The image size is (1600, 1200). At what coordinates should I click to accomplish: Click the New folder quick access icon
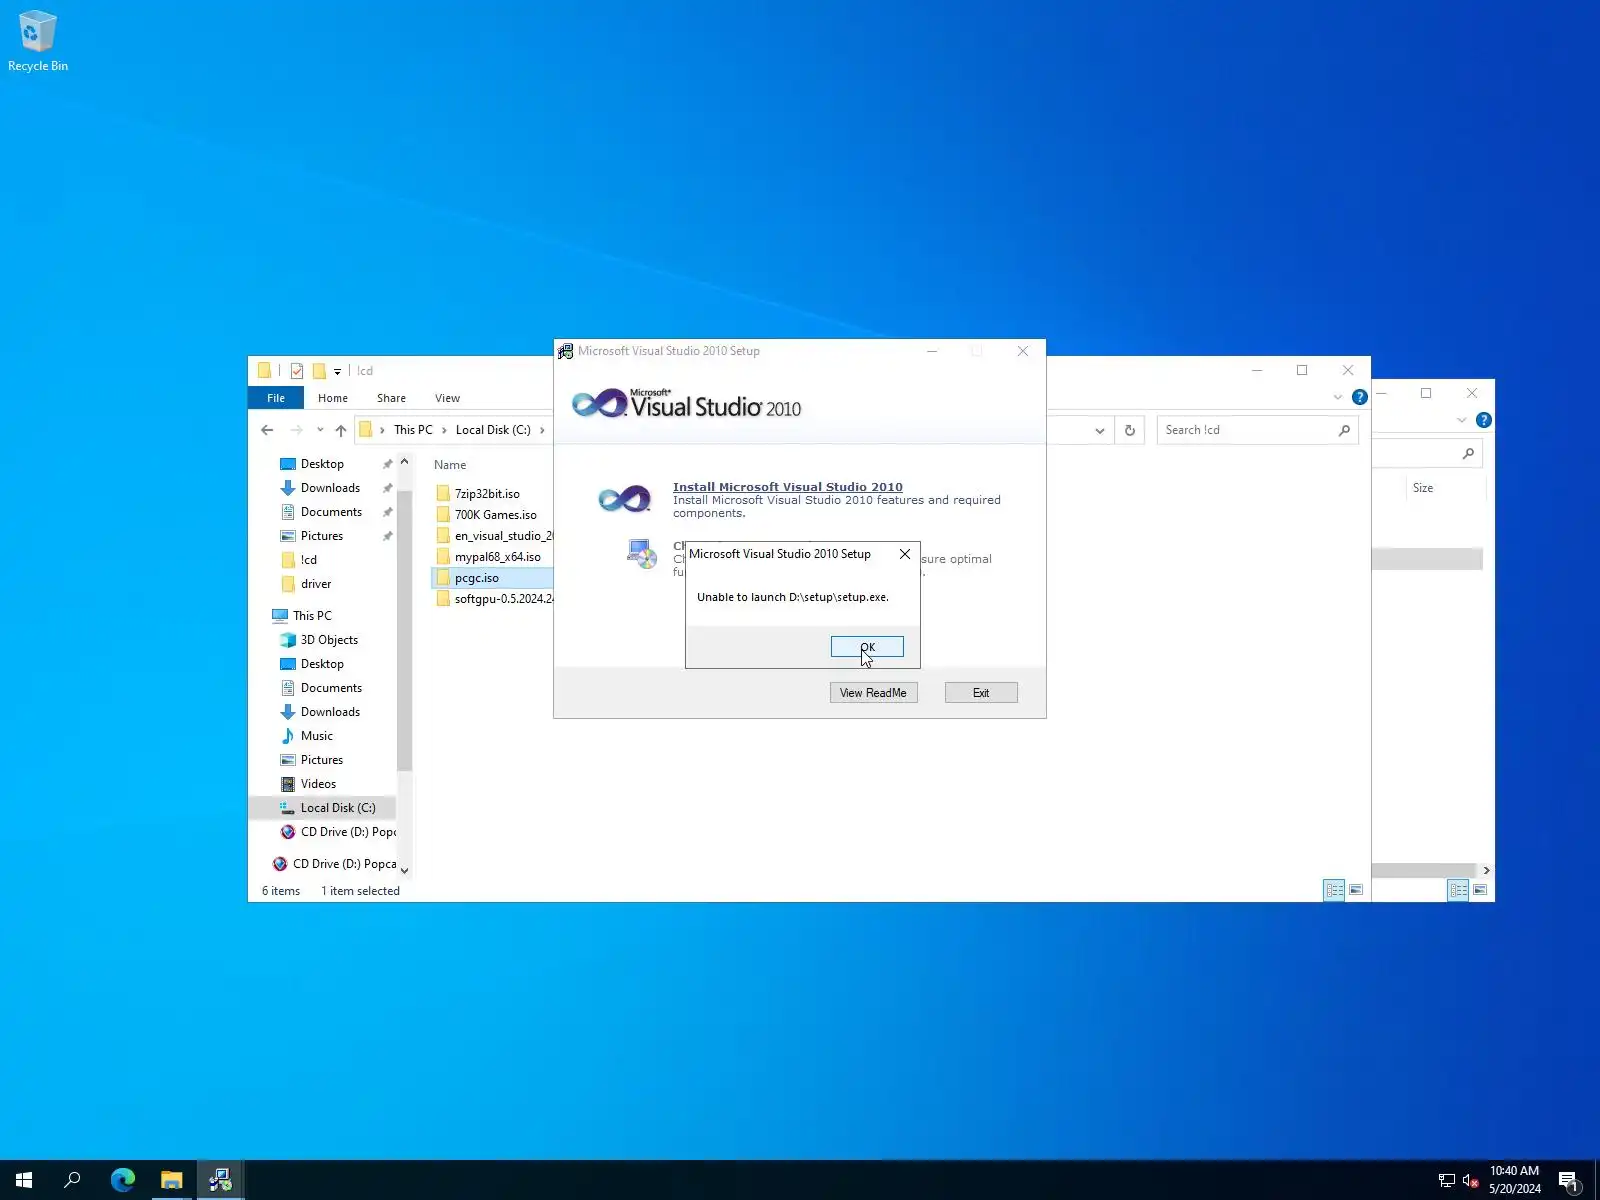click(x=319, y=371)
